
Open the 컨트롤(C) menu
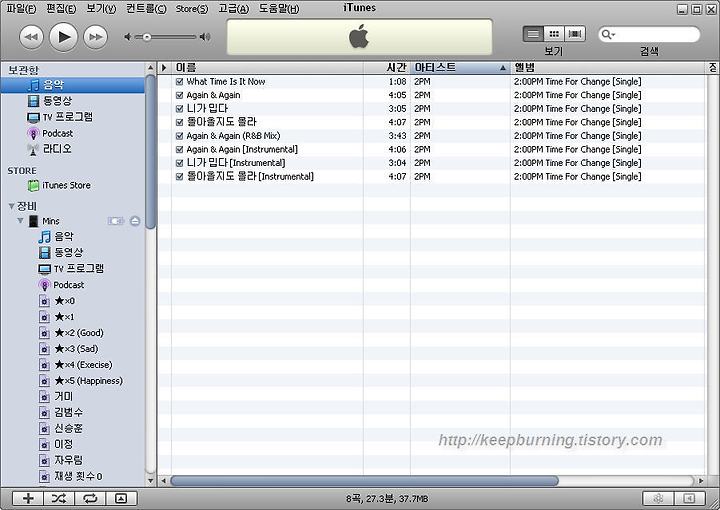click(146, 9)
